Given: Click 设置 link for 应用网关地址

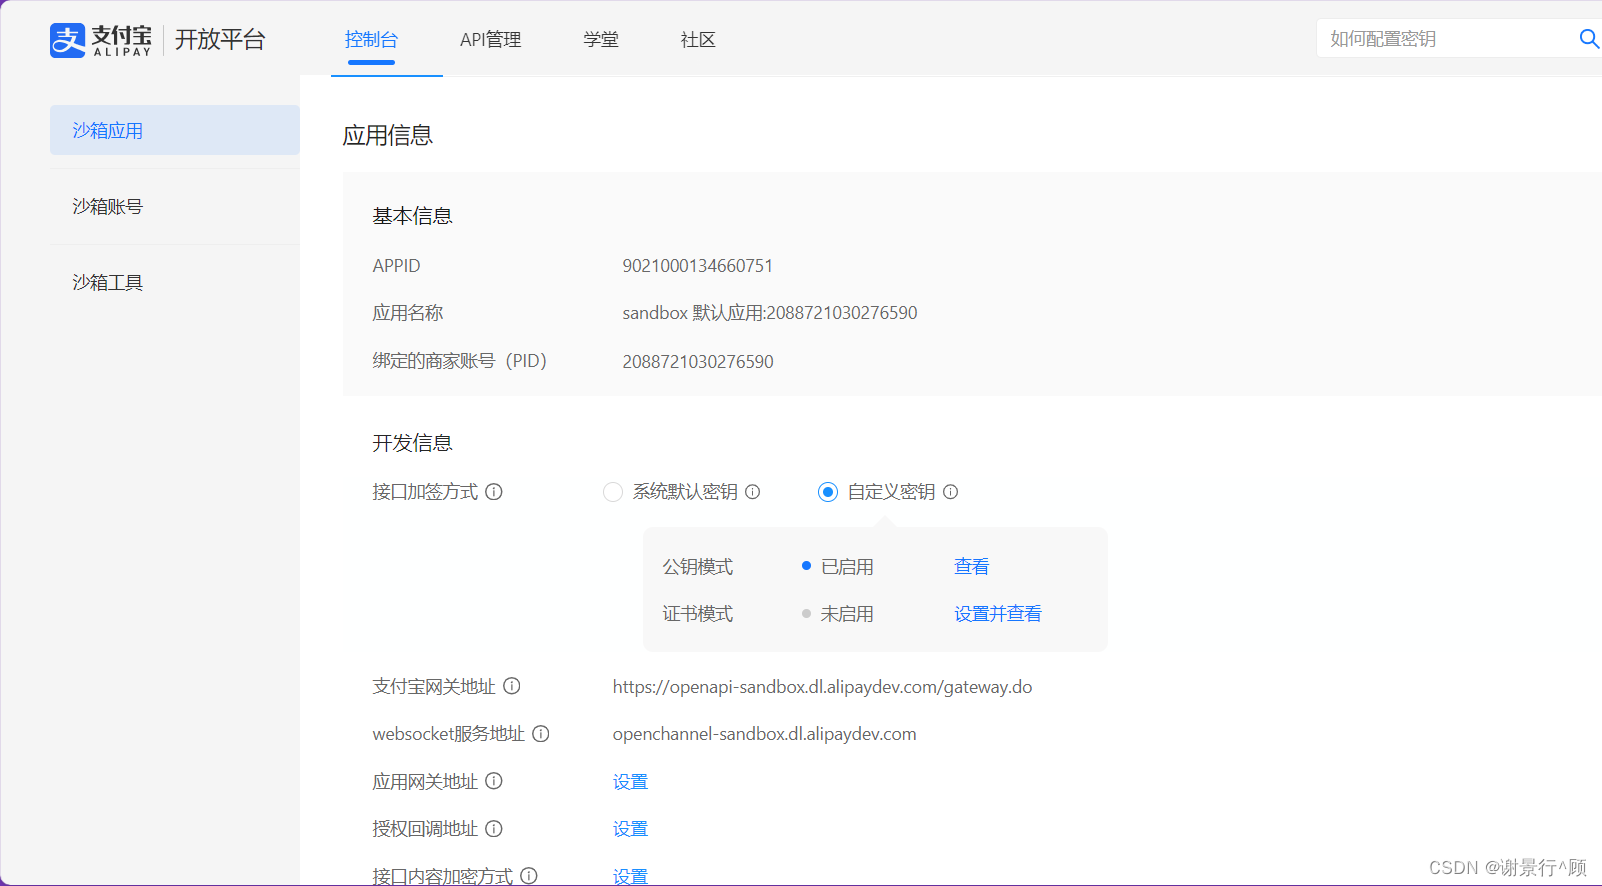Looking at the screenshot, I should pos(630,782).
